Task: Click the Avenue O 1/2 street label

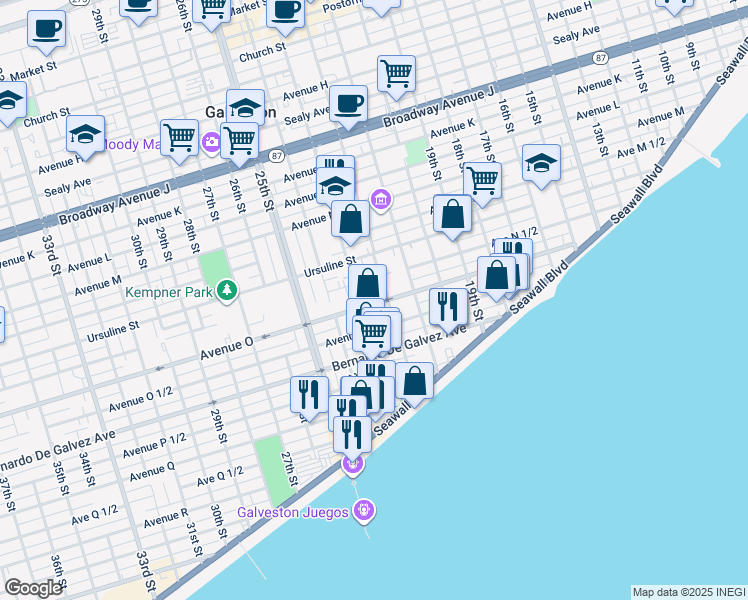Action: pos(141,399)
